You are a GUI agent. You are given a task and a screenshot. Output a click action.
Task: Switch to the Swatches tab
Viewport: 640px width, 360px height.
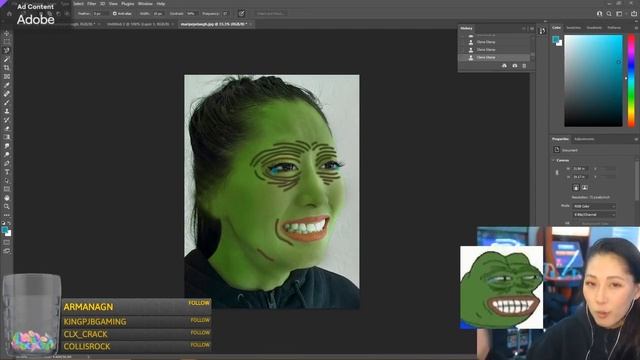[573, 28]
